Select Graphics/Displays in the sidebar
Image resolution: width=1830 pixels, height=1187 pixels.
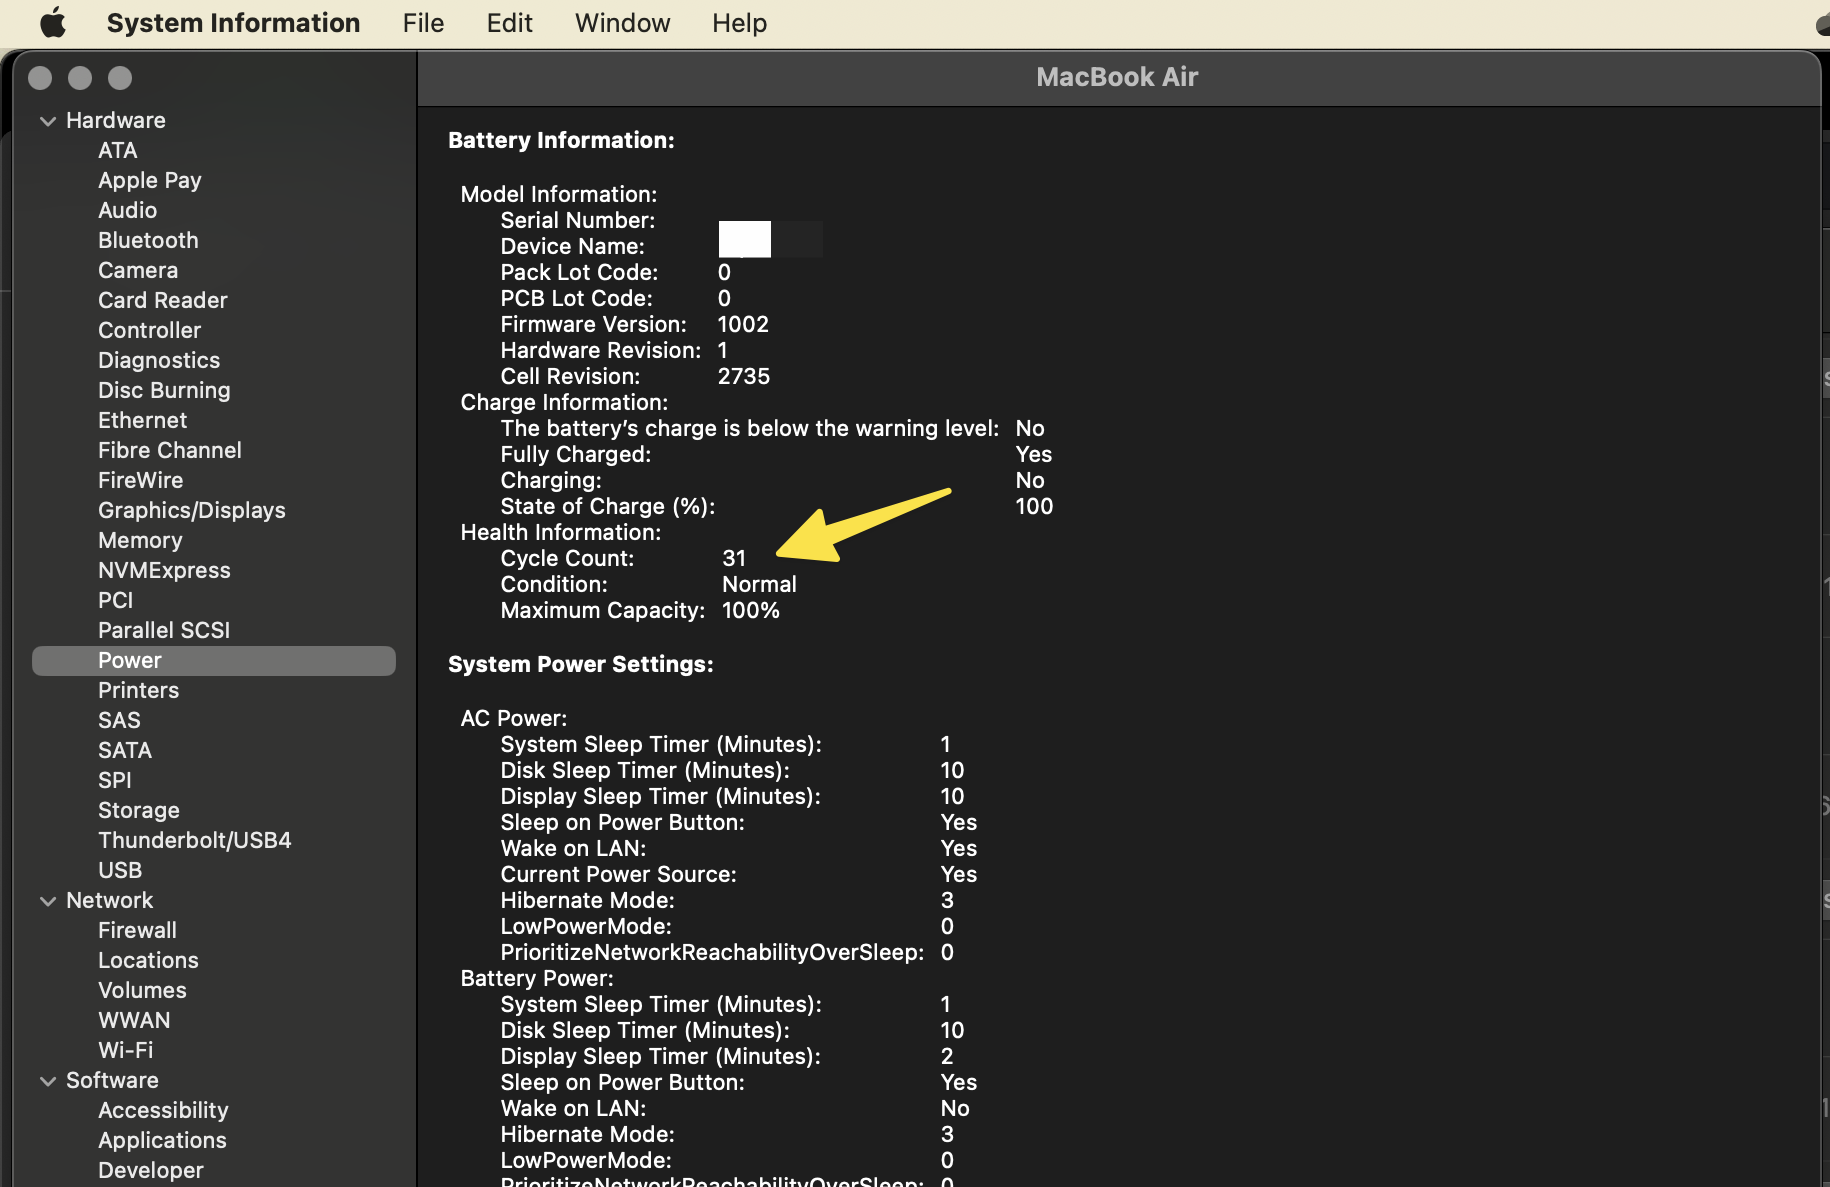(x=192, y=510)
